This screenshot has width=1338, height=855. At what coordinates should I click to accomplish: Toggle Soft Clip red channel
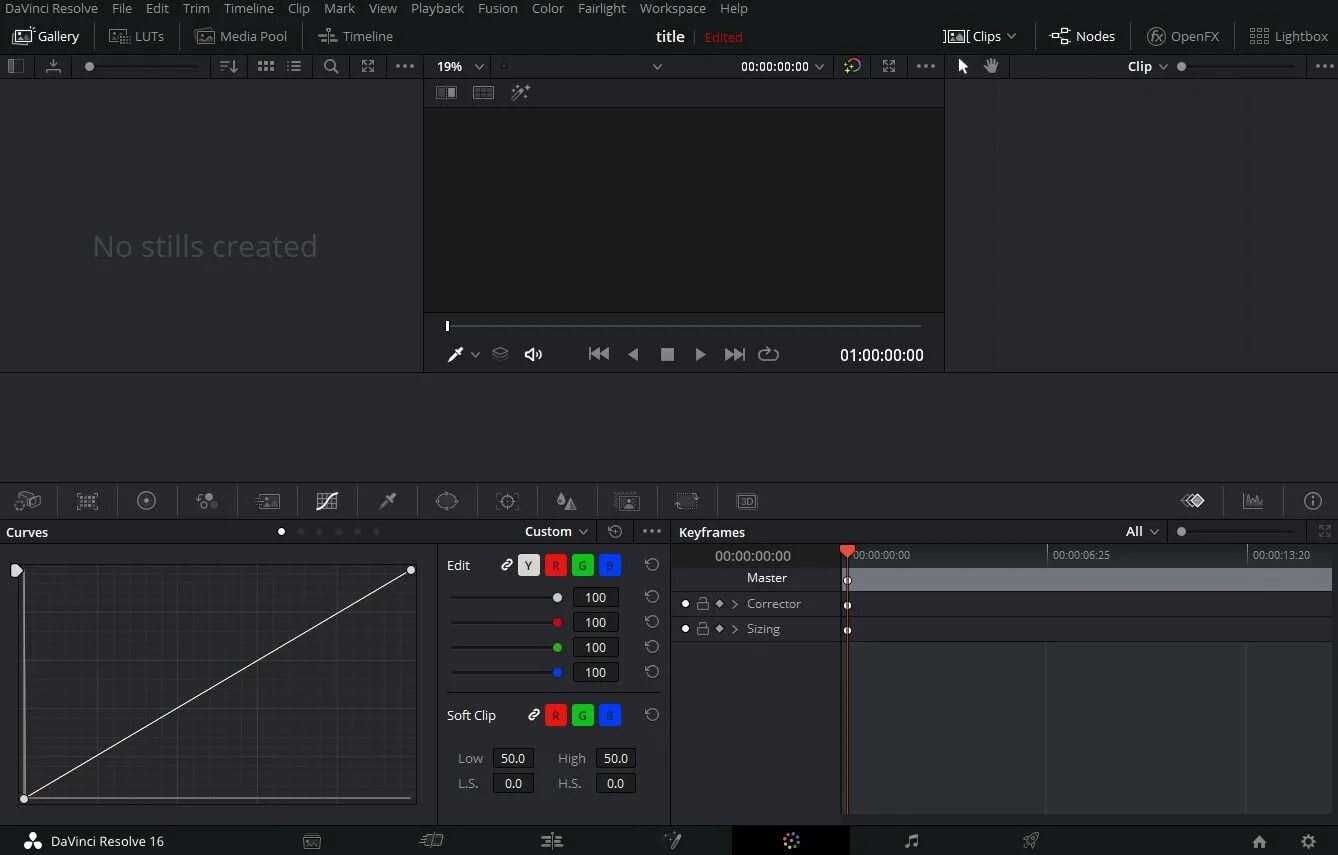point(556,715)
